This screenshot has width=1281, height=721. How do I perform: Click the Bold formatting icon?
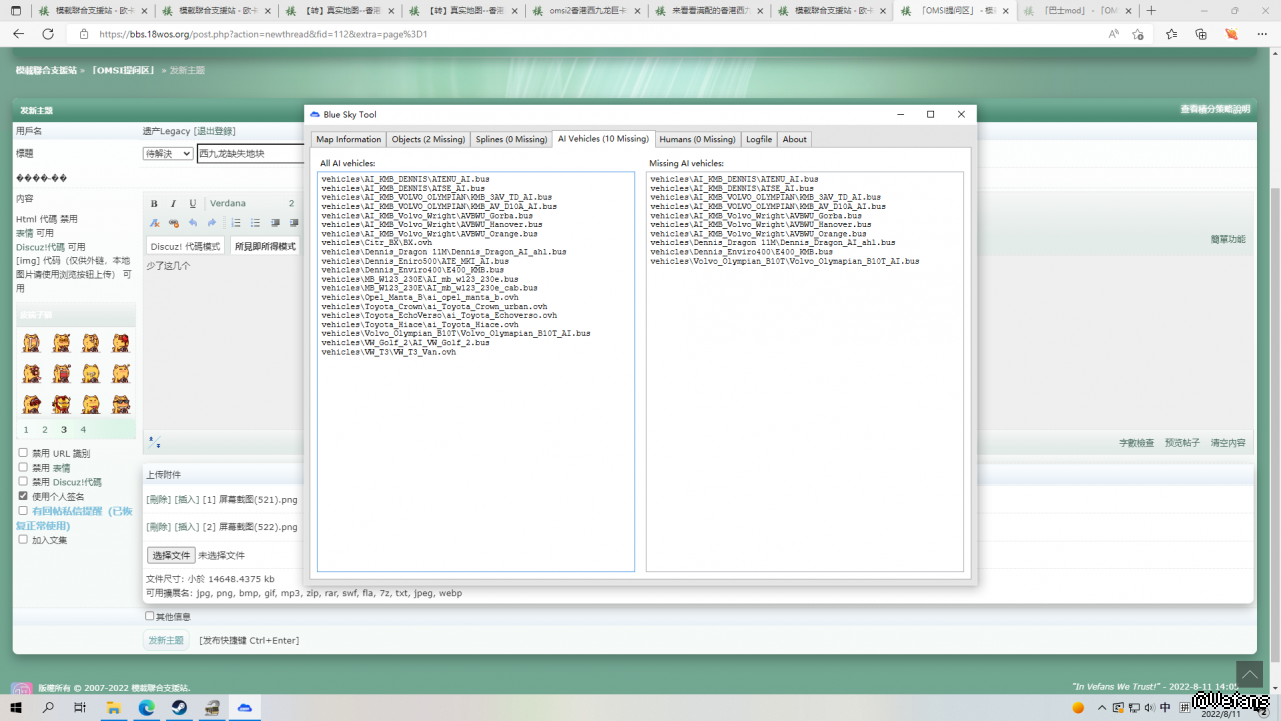[x=154, y=204]
